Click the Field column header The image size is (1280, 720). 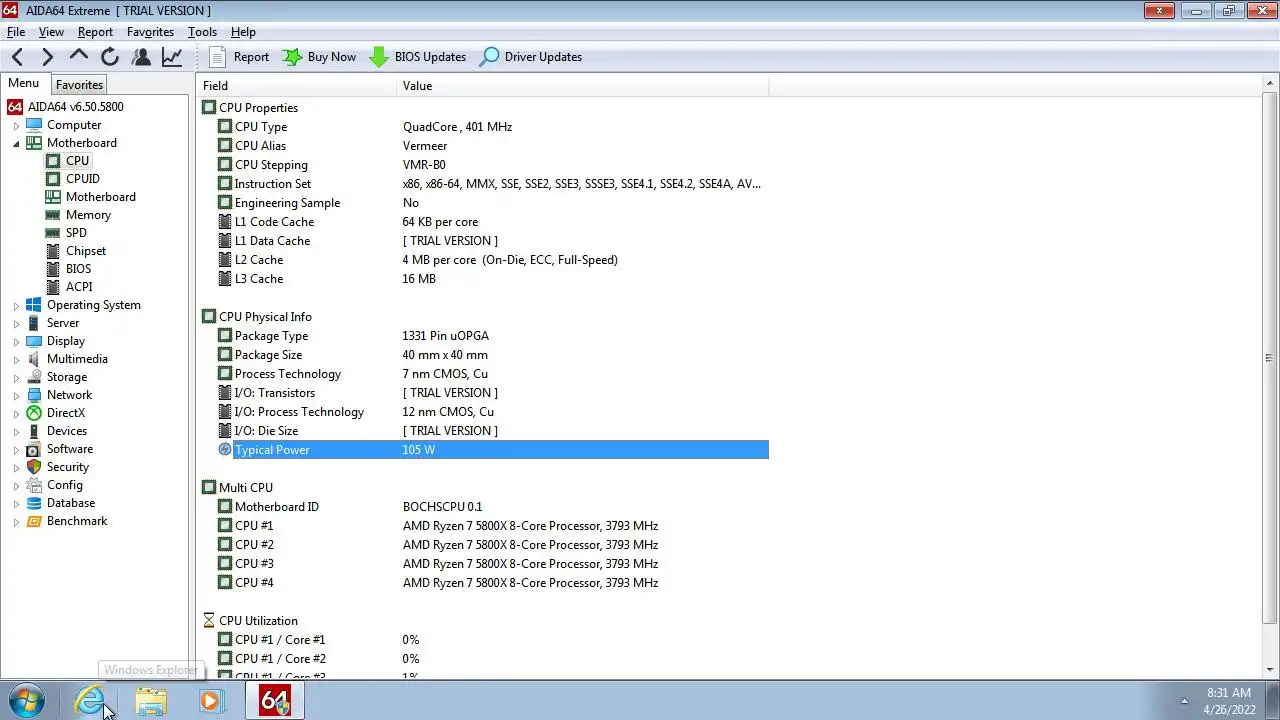pos(297,86)
